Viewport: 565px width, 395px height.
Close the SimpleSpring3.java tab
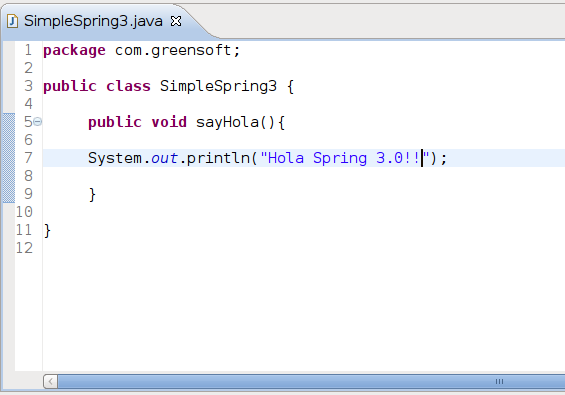176,21
